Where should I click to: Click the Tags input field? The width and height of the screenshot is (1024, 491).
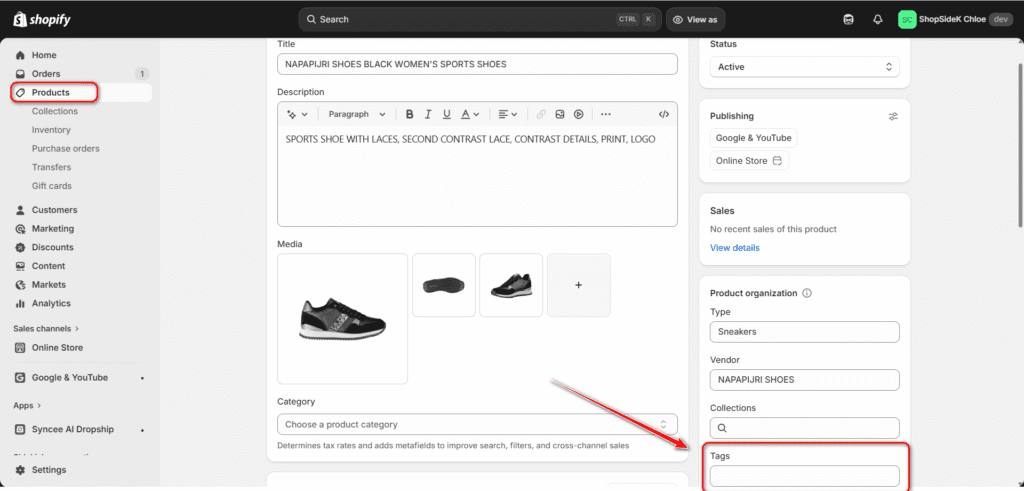coord(805,476)
